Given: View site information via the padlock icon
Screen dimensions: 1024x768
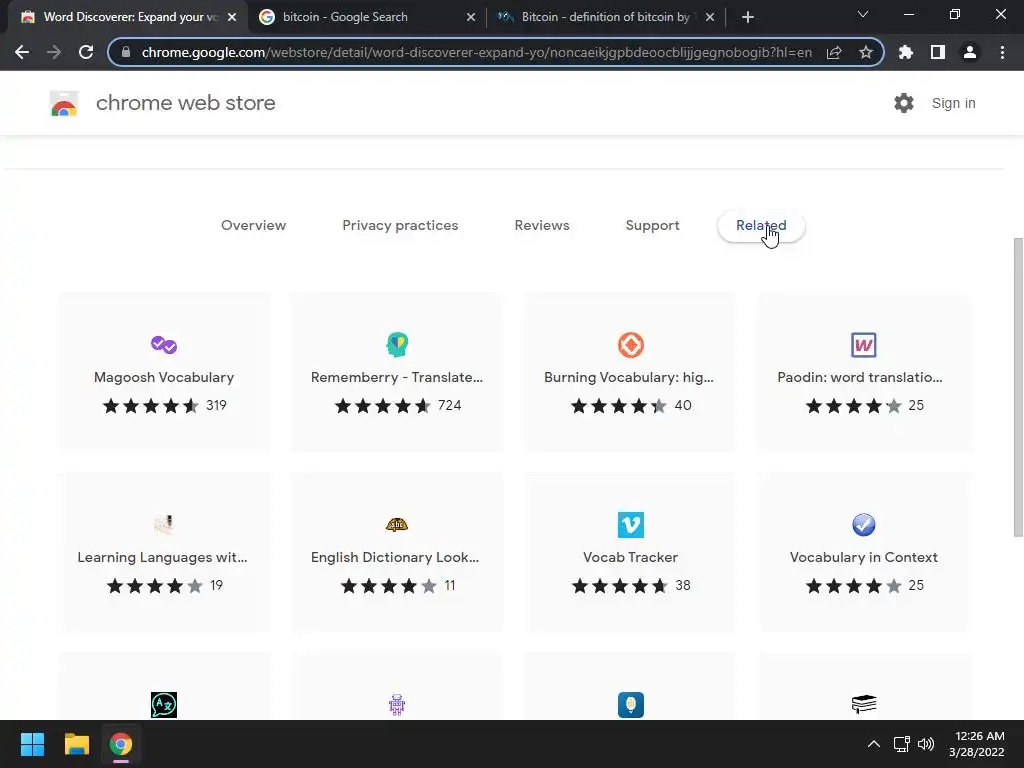Looking at the screenshot, I should (126, 52).
